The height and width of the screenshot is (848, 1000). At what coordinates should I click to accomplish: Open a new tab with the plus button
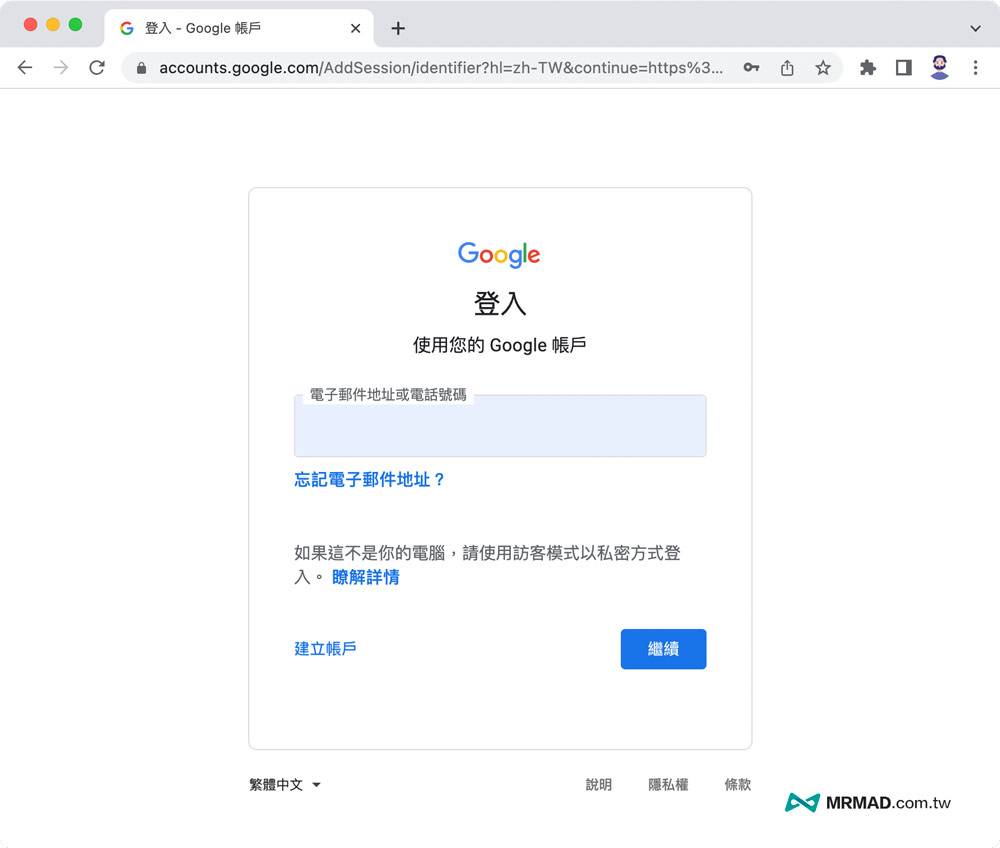coord(398,28)
